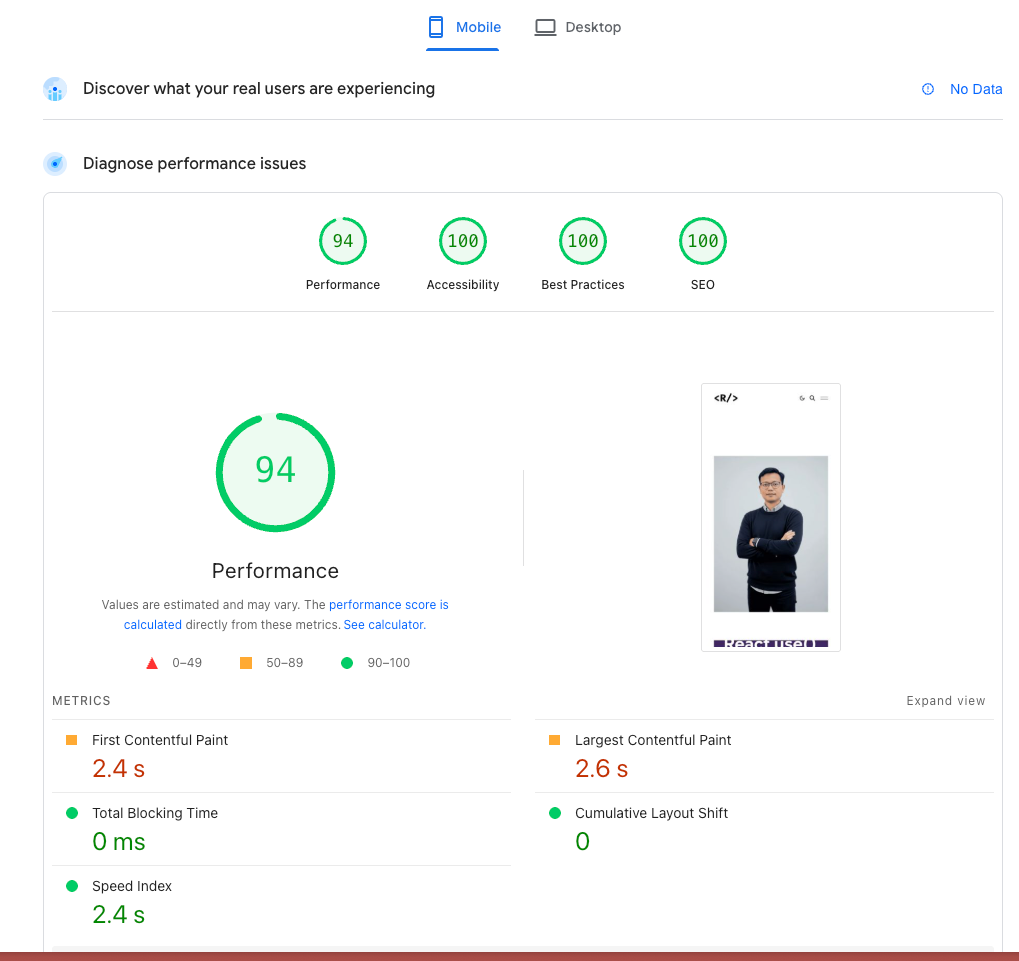Jump to Performance score gauge 94
Image resolution: width=1019 pixels, height=961 pixels.
coord(343,242)
